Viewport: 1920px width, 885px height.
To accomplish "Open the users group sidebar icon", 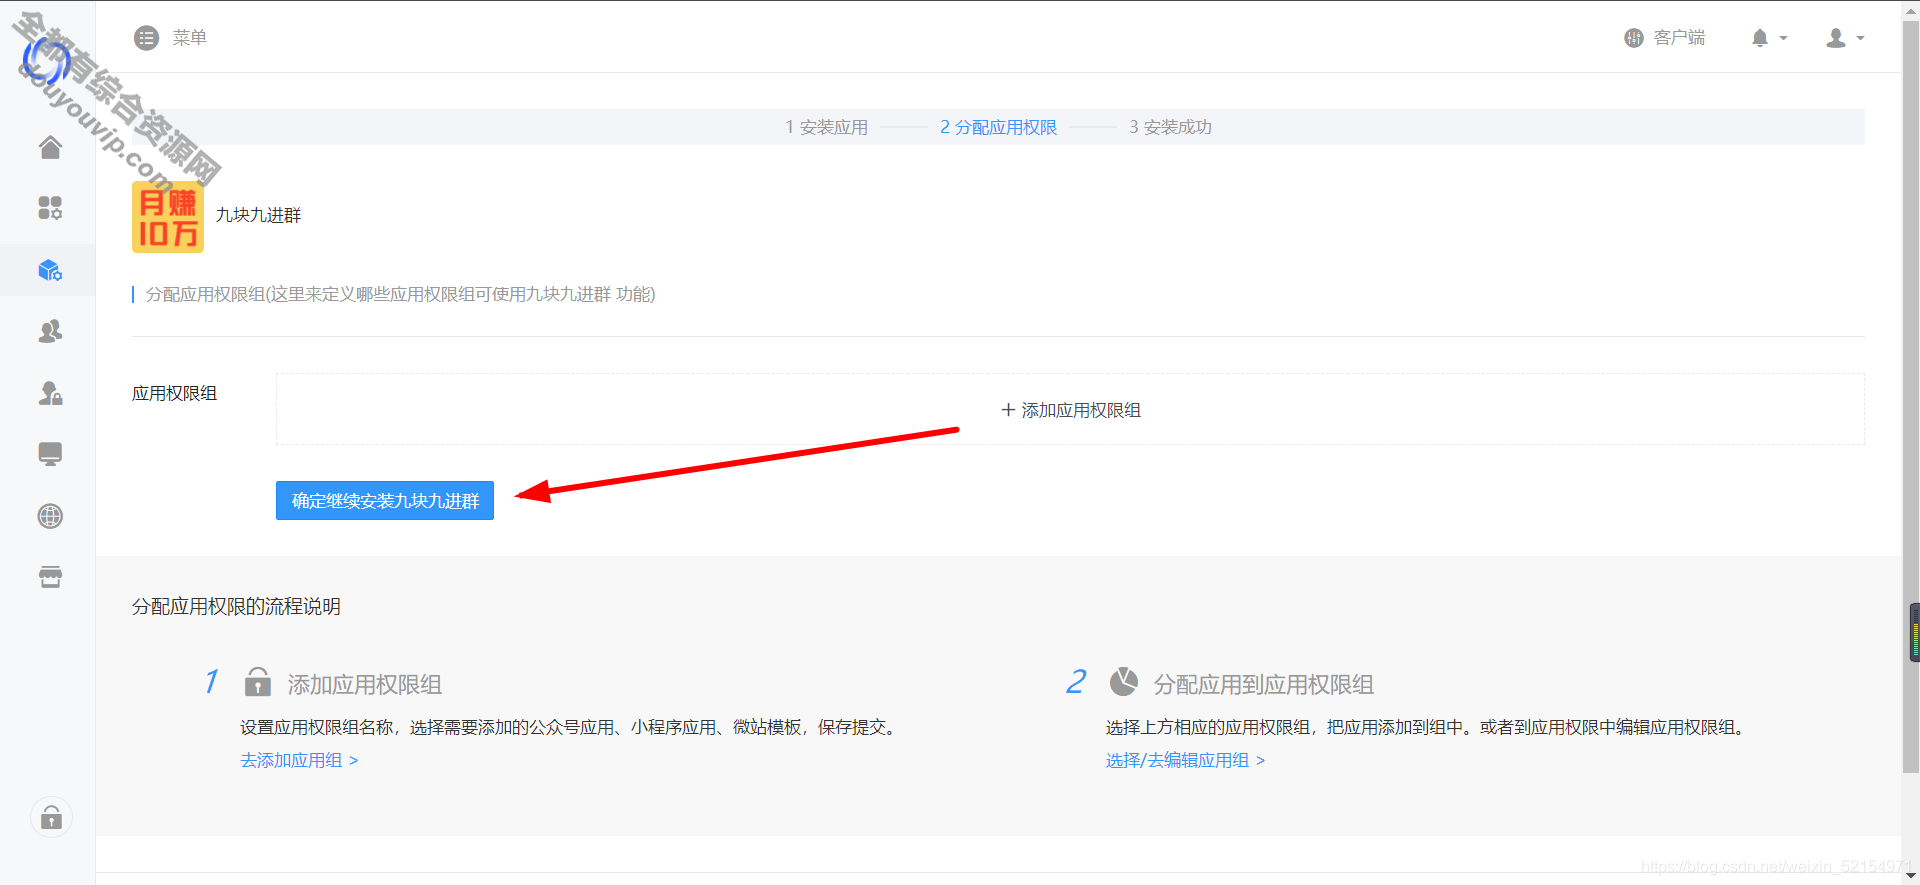I will (x=50, y=331).
